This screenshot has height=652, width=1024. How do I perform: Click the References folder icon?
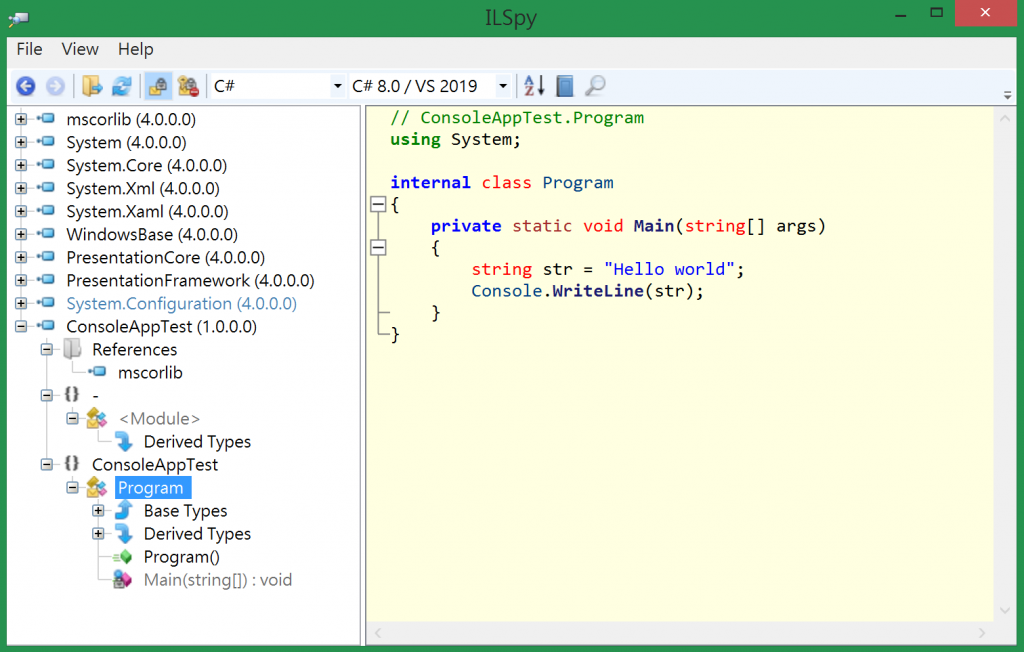(x=72, y=349)
